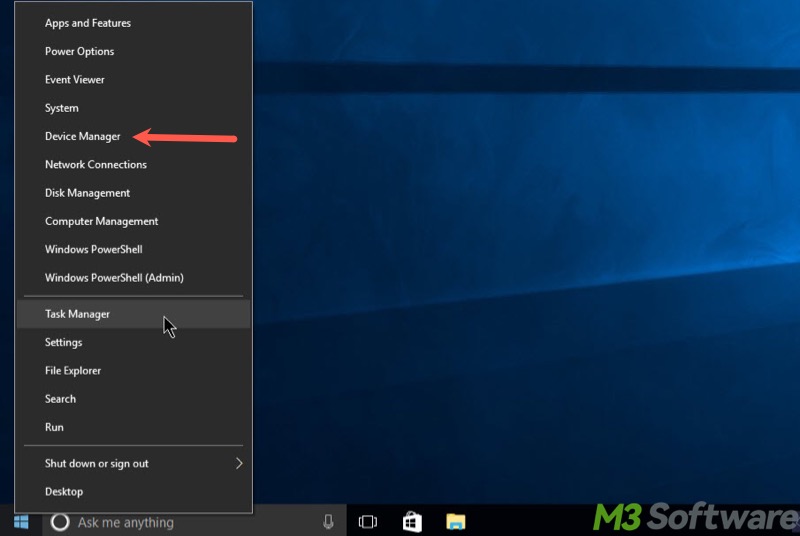Open the System entry
Screen dimensions: 800x536
click(x=62, y=108)
